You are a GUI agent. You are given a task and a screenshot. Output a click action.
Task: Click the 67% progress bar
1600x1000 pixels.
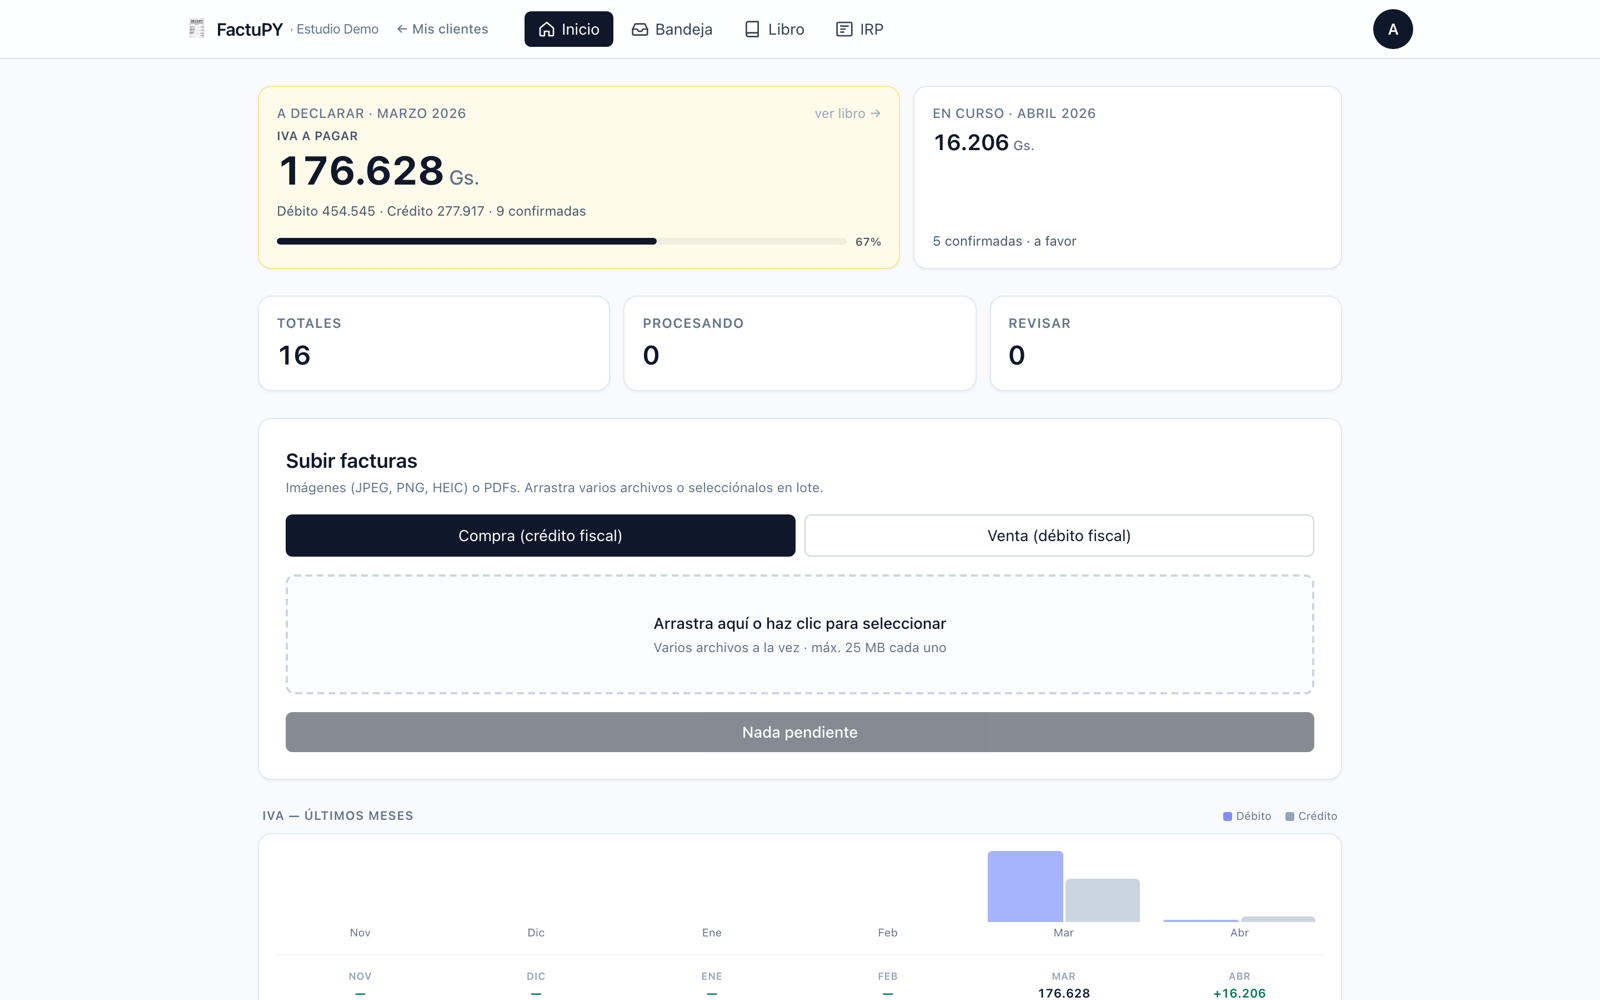[561, 241]
